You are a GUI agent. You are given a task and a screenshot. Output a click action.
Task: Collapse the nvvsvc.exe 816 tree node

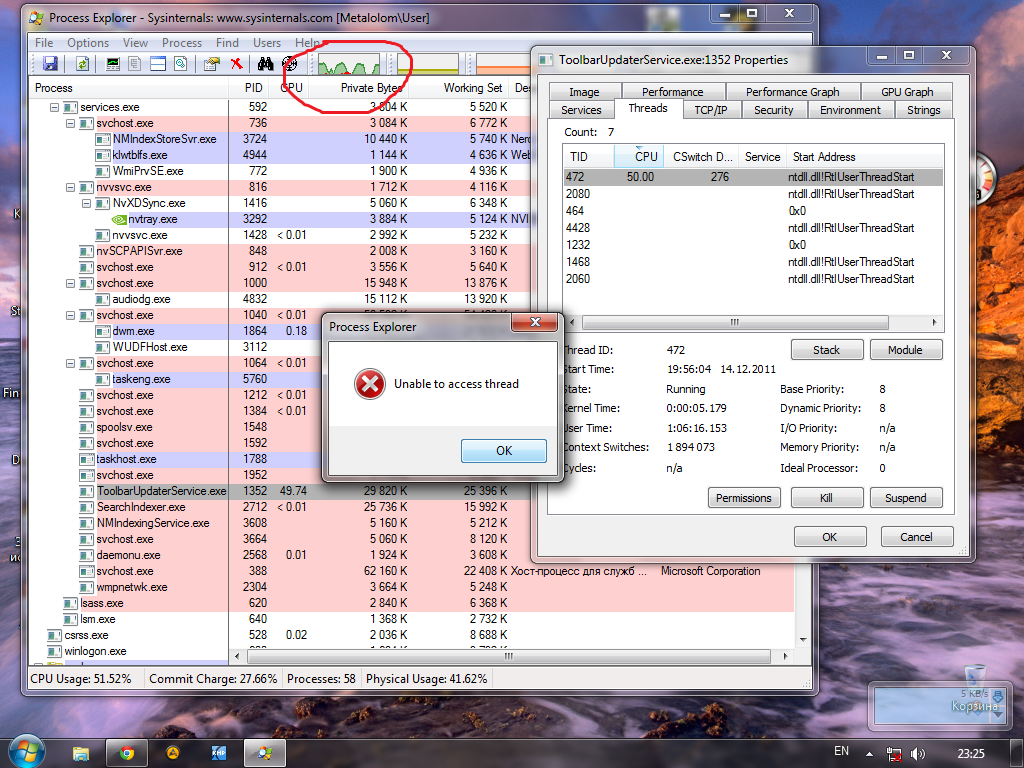[71, 187]
